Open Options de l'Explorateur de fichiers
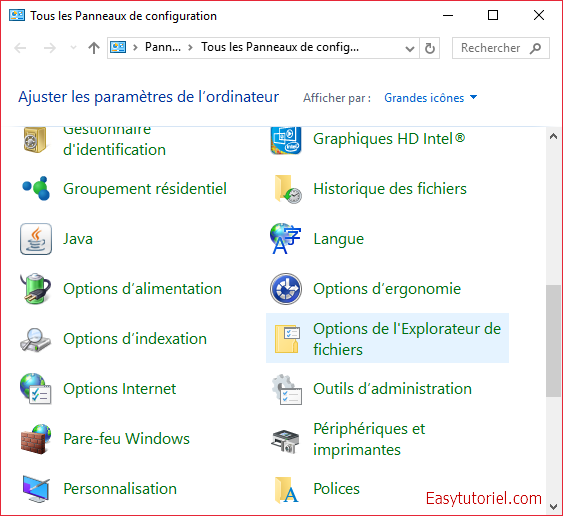The width and height of the screenshot is (563, 516). (x=387, y=338)
